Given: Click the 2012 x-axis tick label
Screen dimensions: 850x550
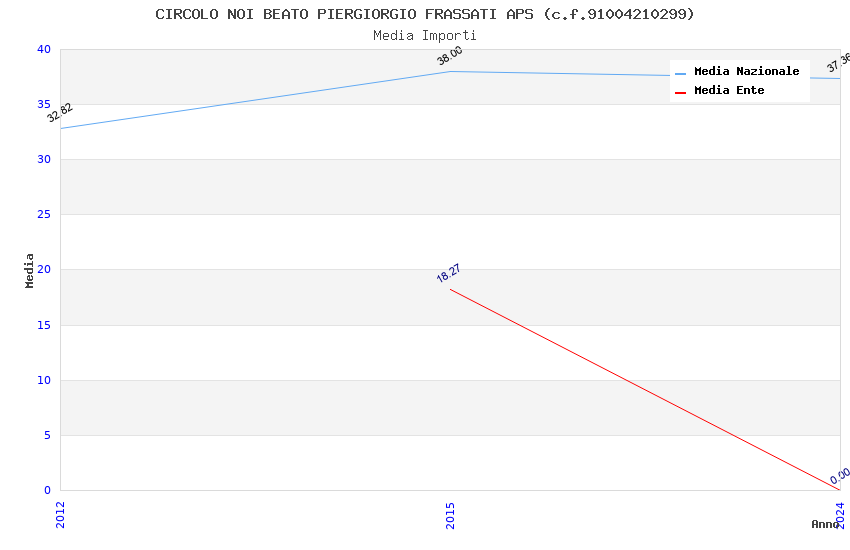Looking at the screenshot, I should (x=60, y=514).
